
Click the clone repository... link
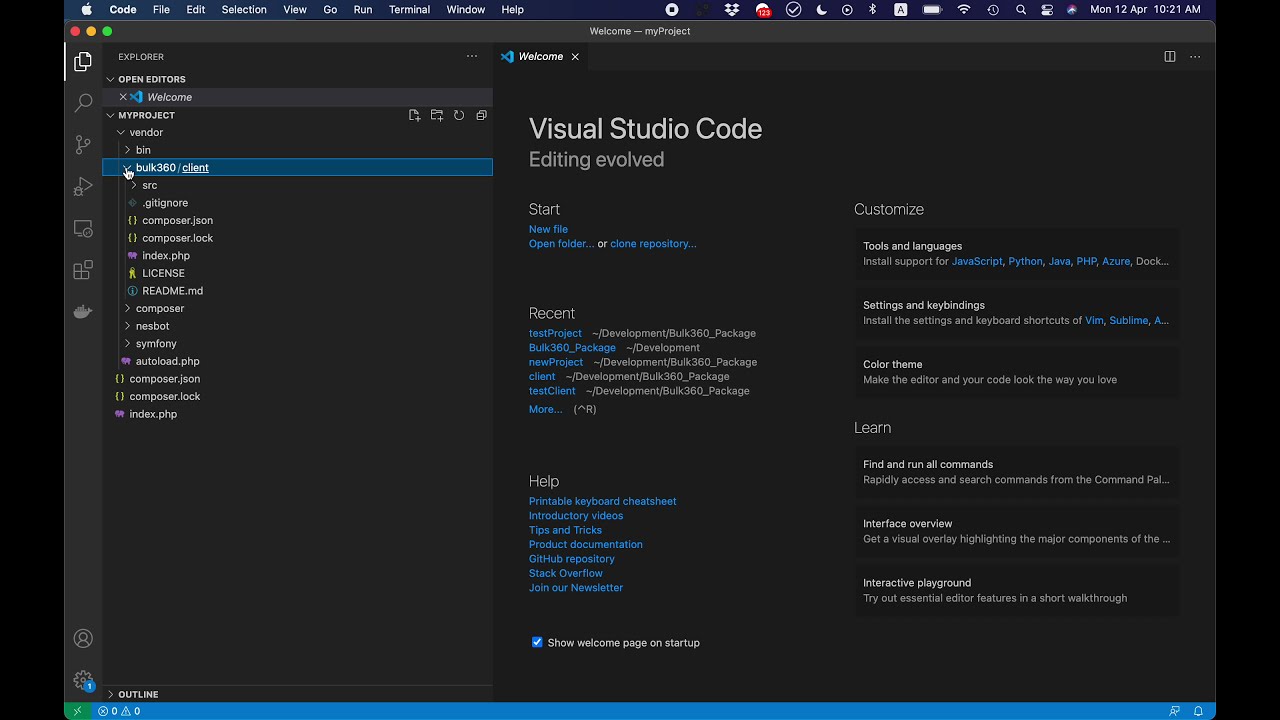[653, 243]
